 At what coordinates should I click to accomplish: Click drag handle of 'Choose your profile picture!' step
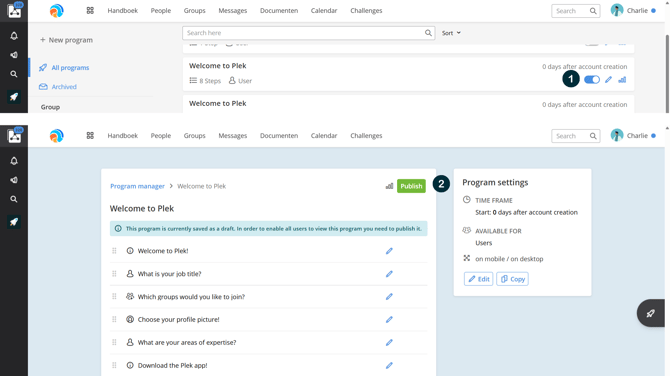pos(114,320)
